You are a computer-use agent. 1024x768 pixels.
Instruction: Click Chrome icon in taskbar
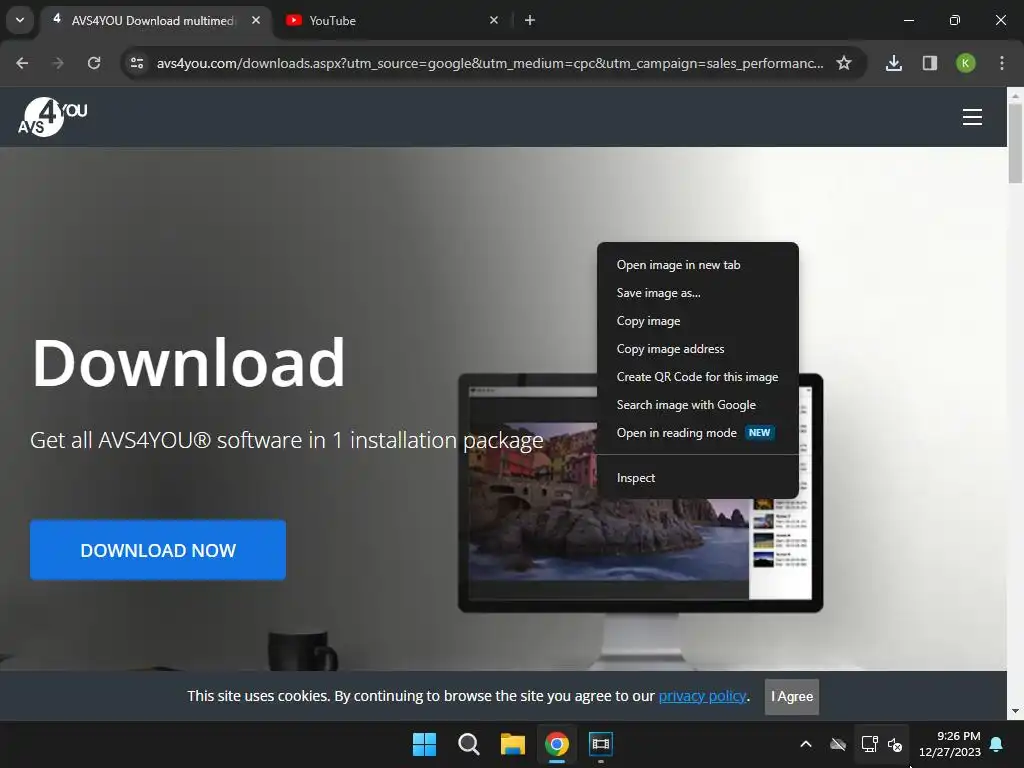coord(557,744)
